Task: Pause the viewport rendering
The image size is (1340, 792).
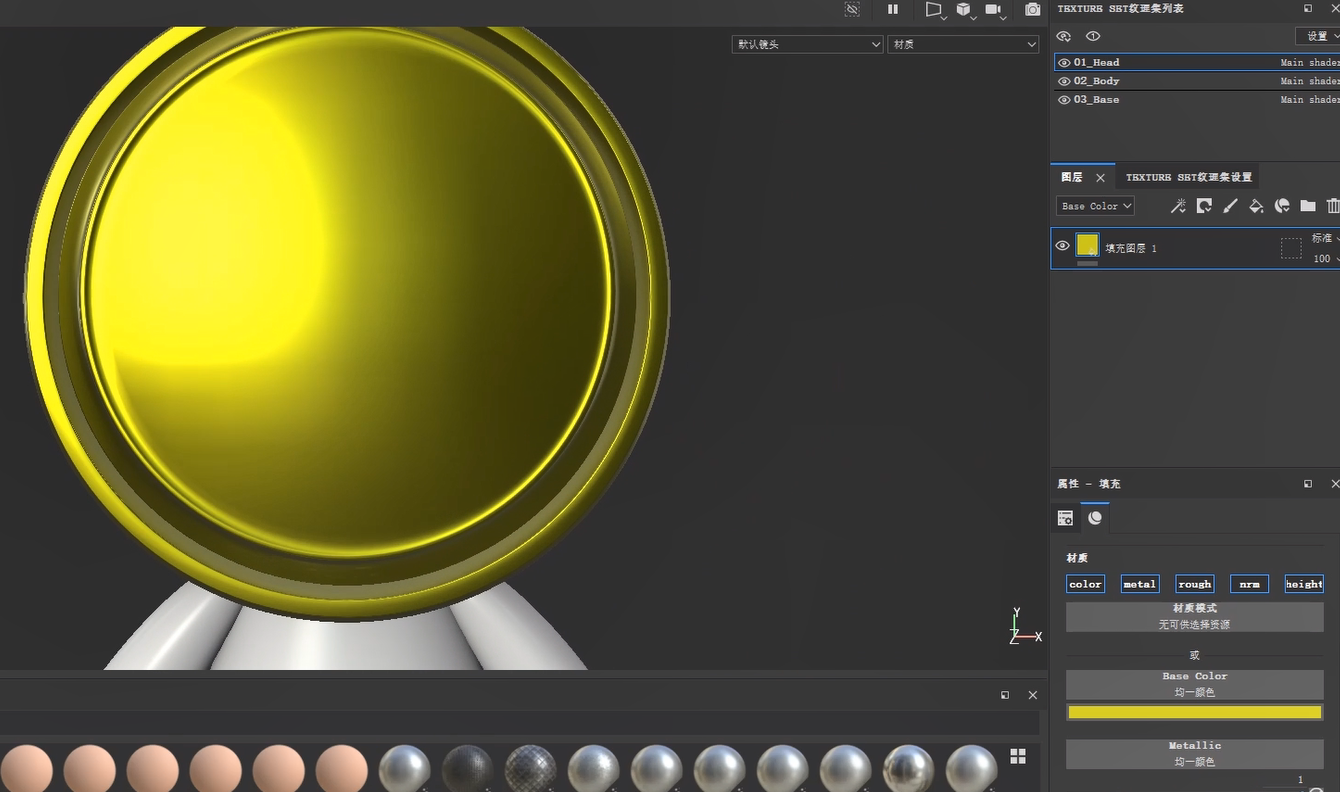Action: pyautogui.click(x=893, y=10)
